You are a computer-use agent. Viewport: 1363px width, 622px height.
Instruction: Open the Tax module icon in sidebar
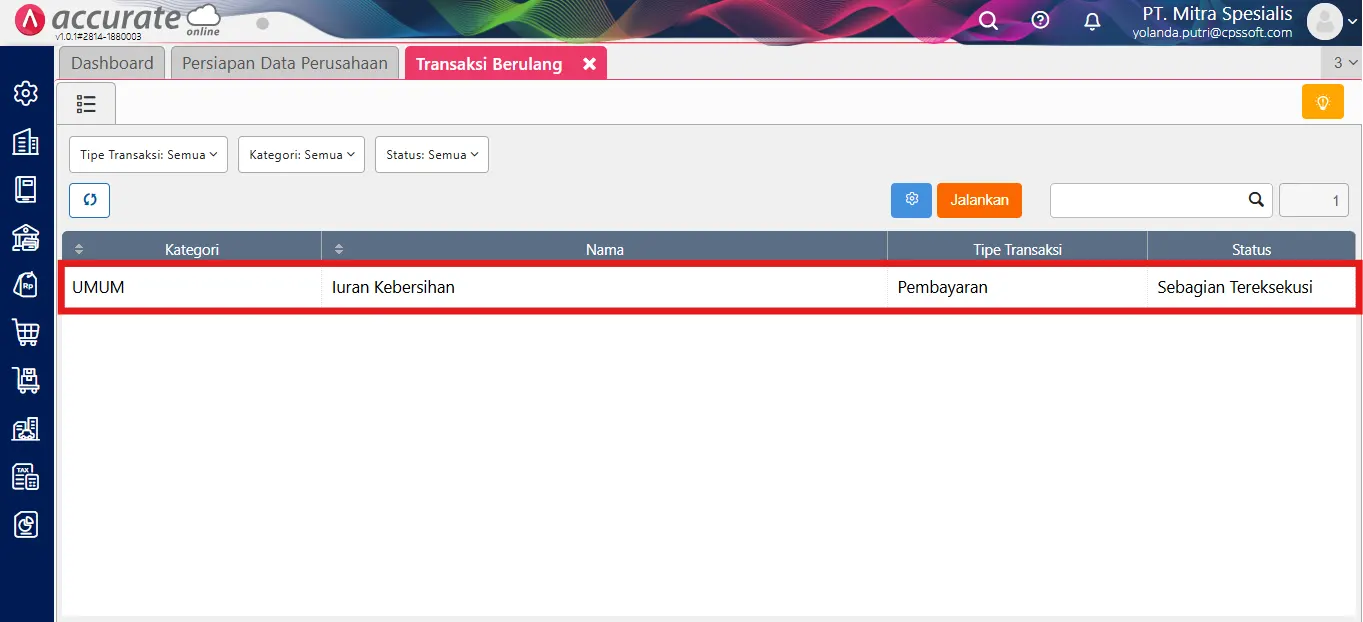pyautogui.click(x=26, y=476)
